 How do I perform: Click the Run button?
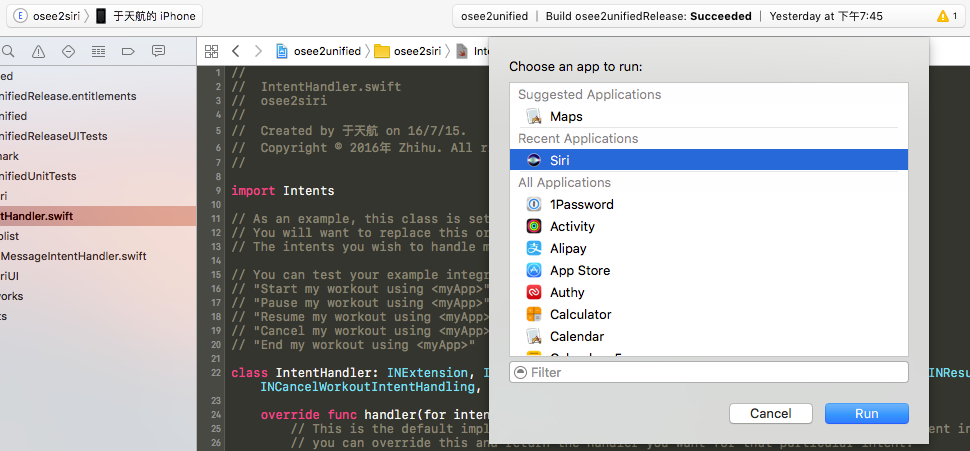coord(867,413)
